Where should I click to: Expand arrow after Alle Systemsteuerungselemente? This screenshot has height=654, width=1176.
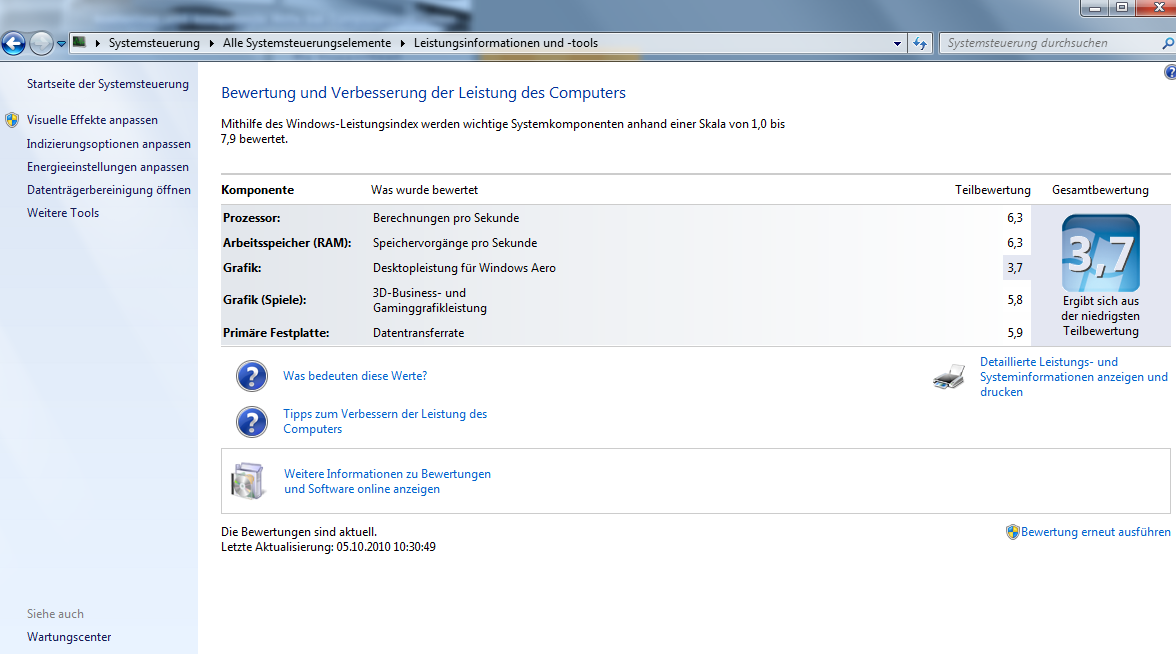point(403,43)
